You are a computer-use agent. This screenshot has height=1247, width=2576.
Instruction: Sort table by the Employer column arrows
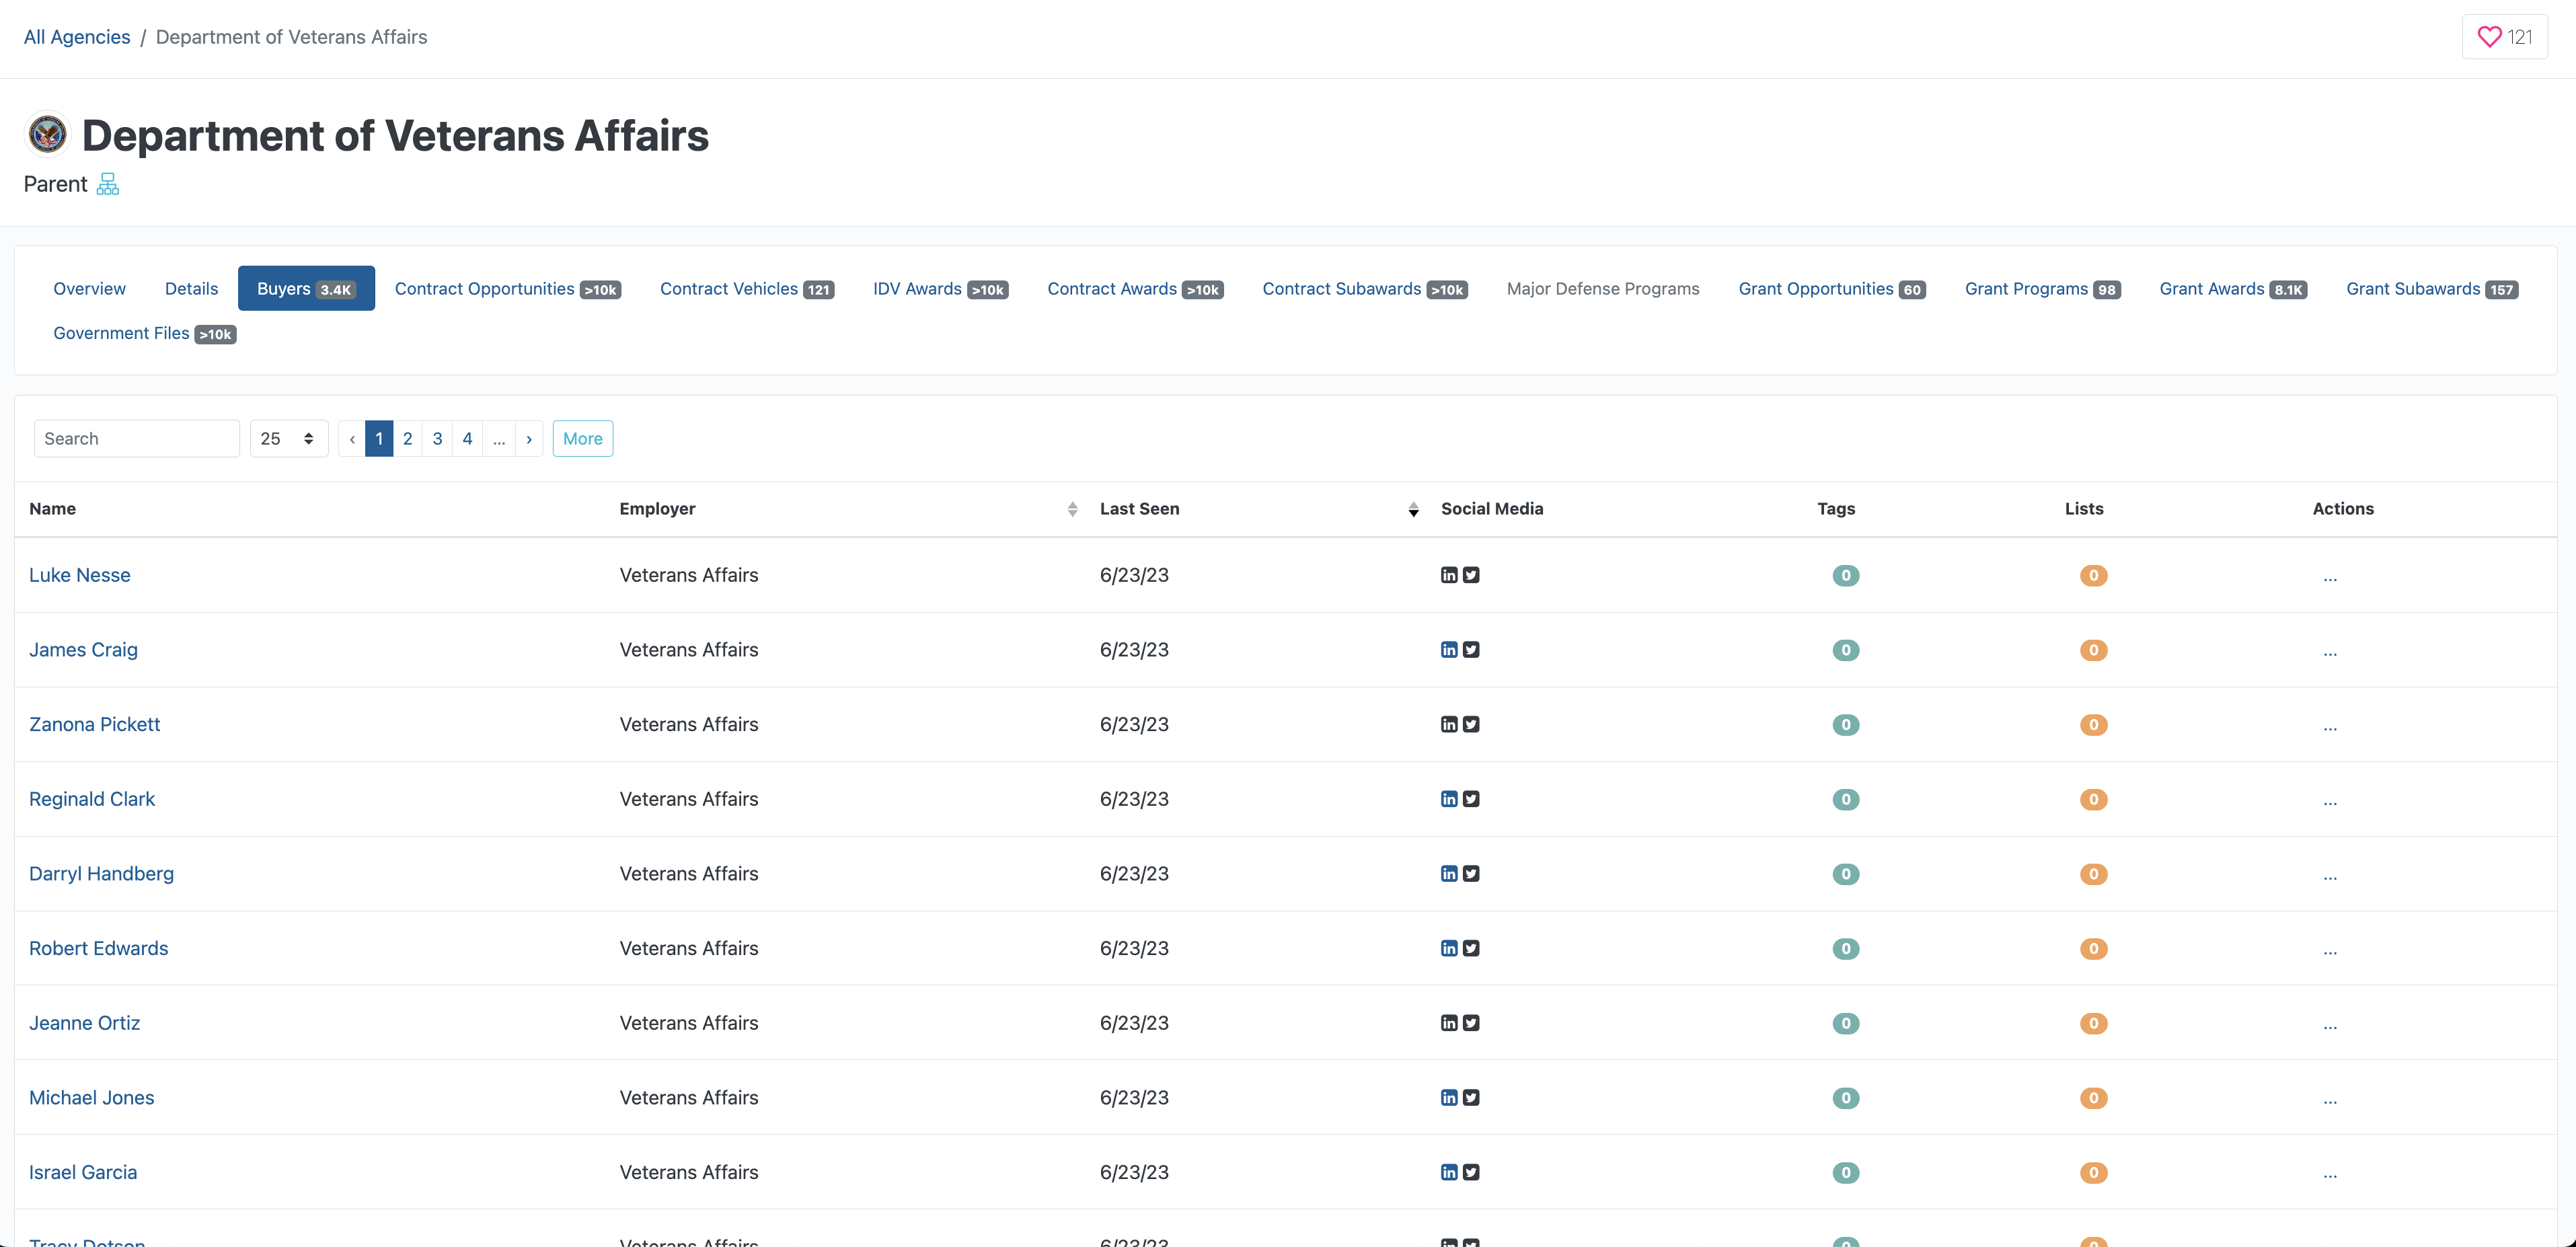pos(1072,509)
